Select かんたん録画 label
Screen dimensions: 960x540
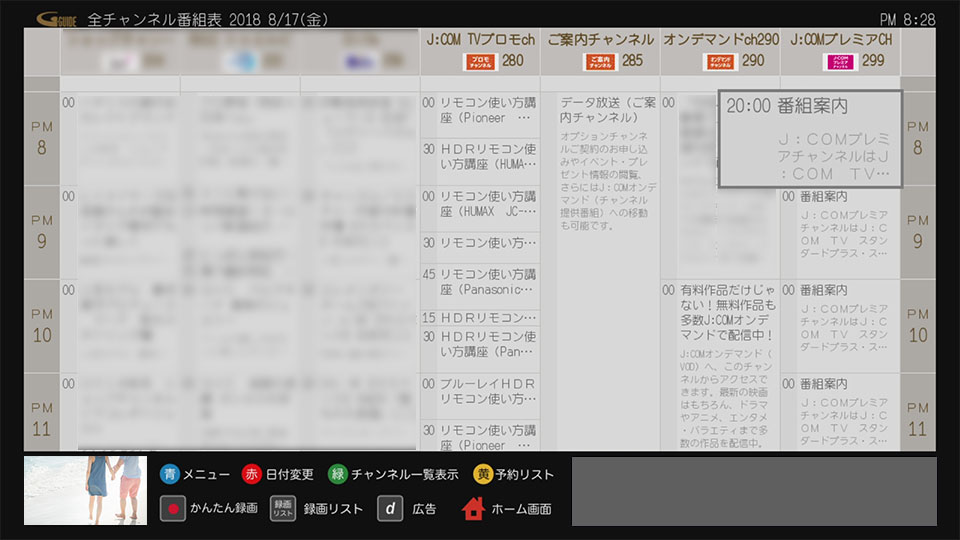pyautogui.click(x=224, y=508)
